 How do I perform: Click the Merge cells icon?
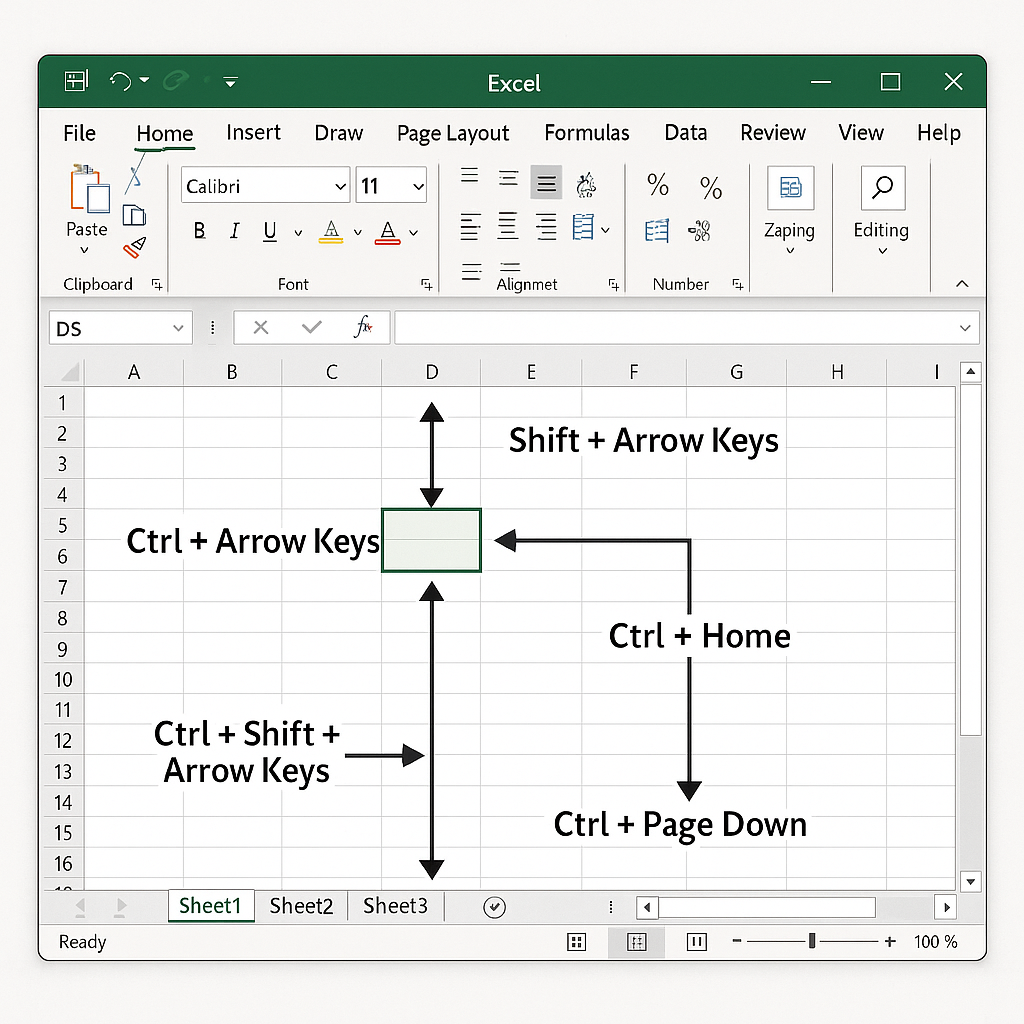click(x=583, y=228)
